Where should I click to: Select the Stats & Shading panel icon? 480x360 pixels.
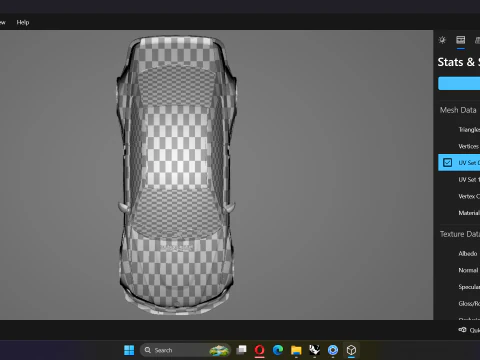461,40
